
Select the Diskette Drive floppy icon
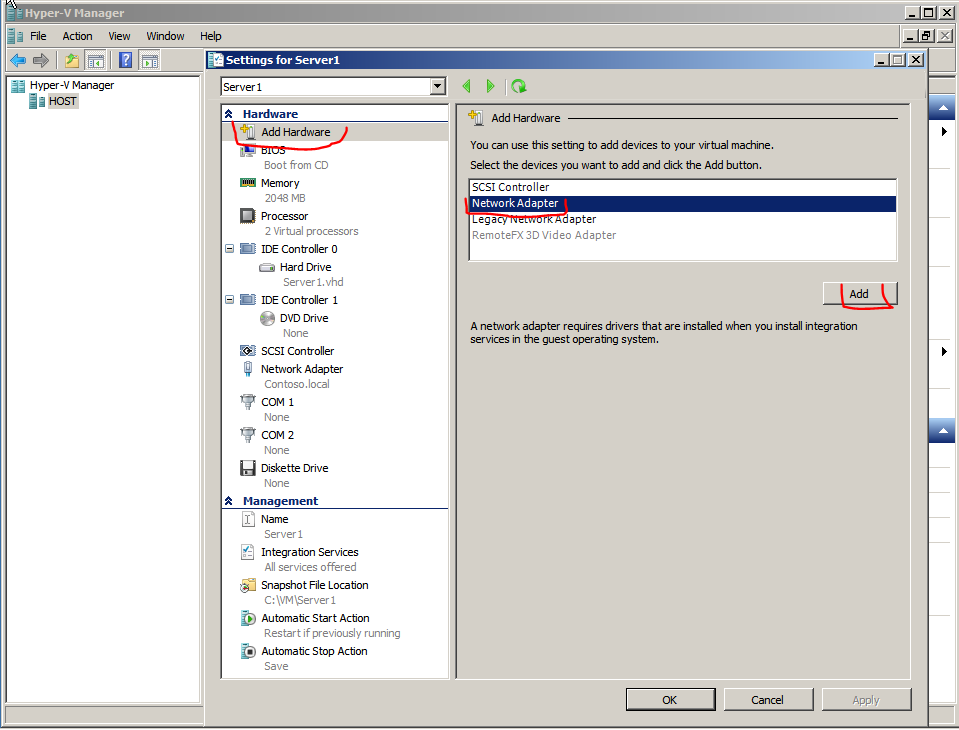(248, 468)
